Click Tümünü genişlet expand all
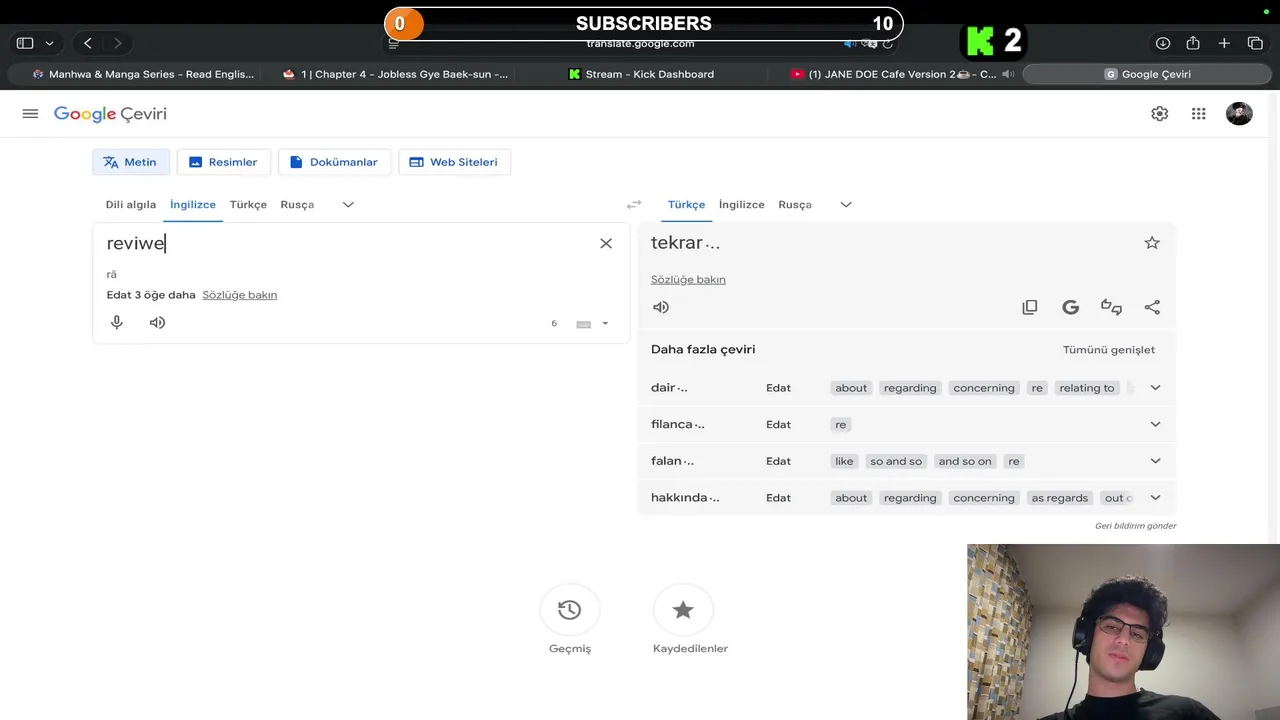Viewport: 1280px width, 720px height. [1109, 349]
